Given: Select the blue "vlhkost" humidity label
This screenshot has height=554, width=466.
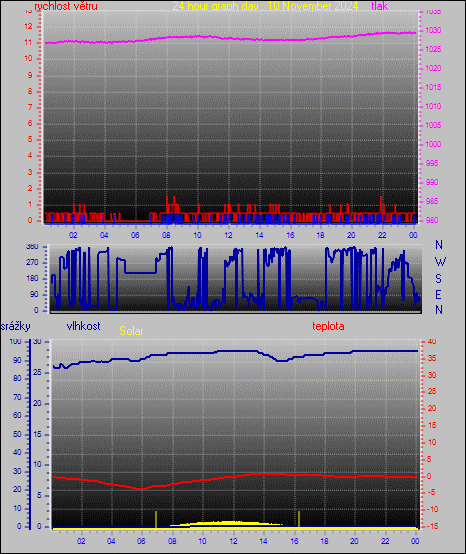Looking at the screenshot, I should 83,326.
